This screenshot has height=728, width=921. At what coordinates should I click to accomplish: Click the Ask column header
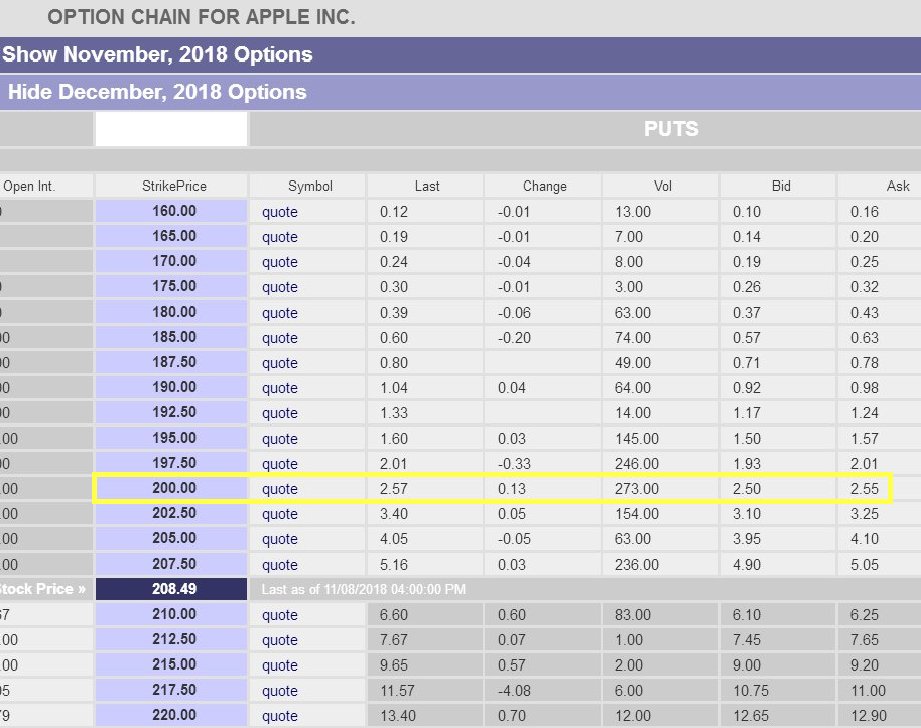[898, 186]
